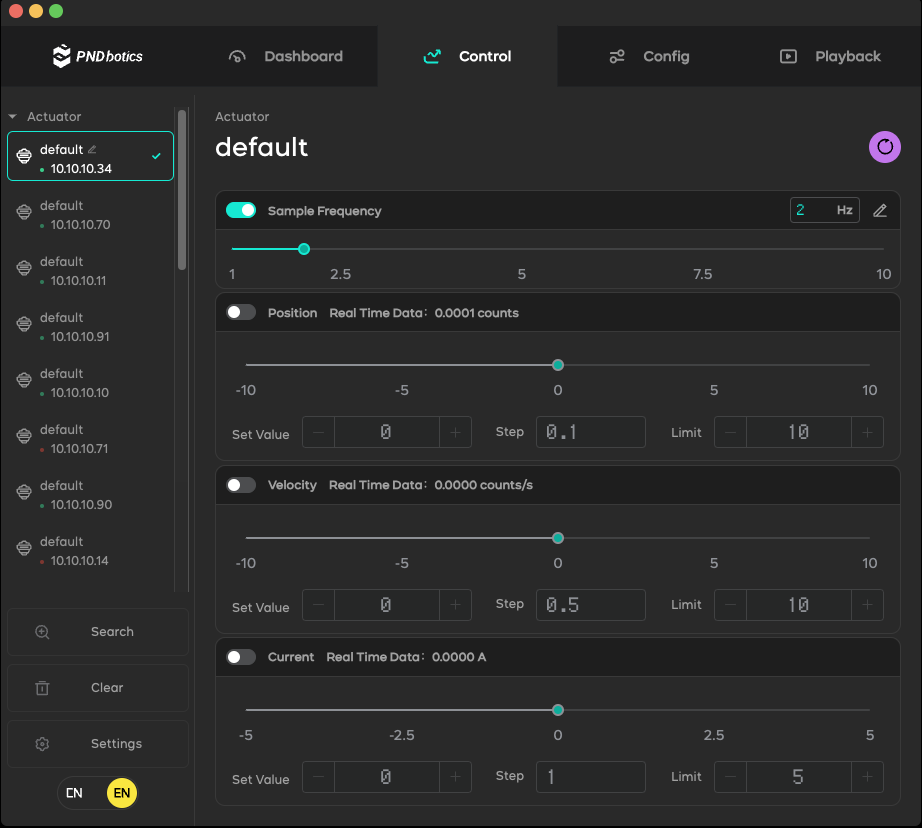Increase Position Set Value with plus

click(455, 432)
